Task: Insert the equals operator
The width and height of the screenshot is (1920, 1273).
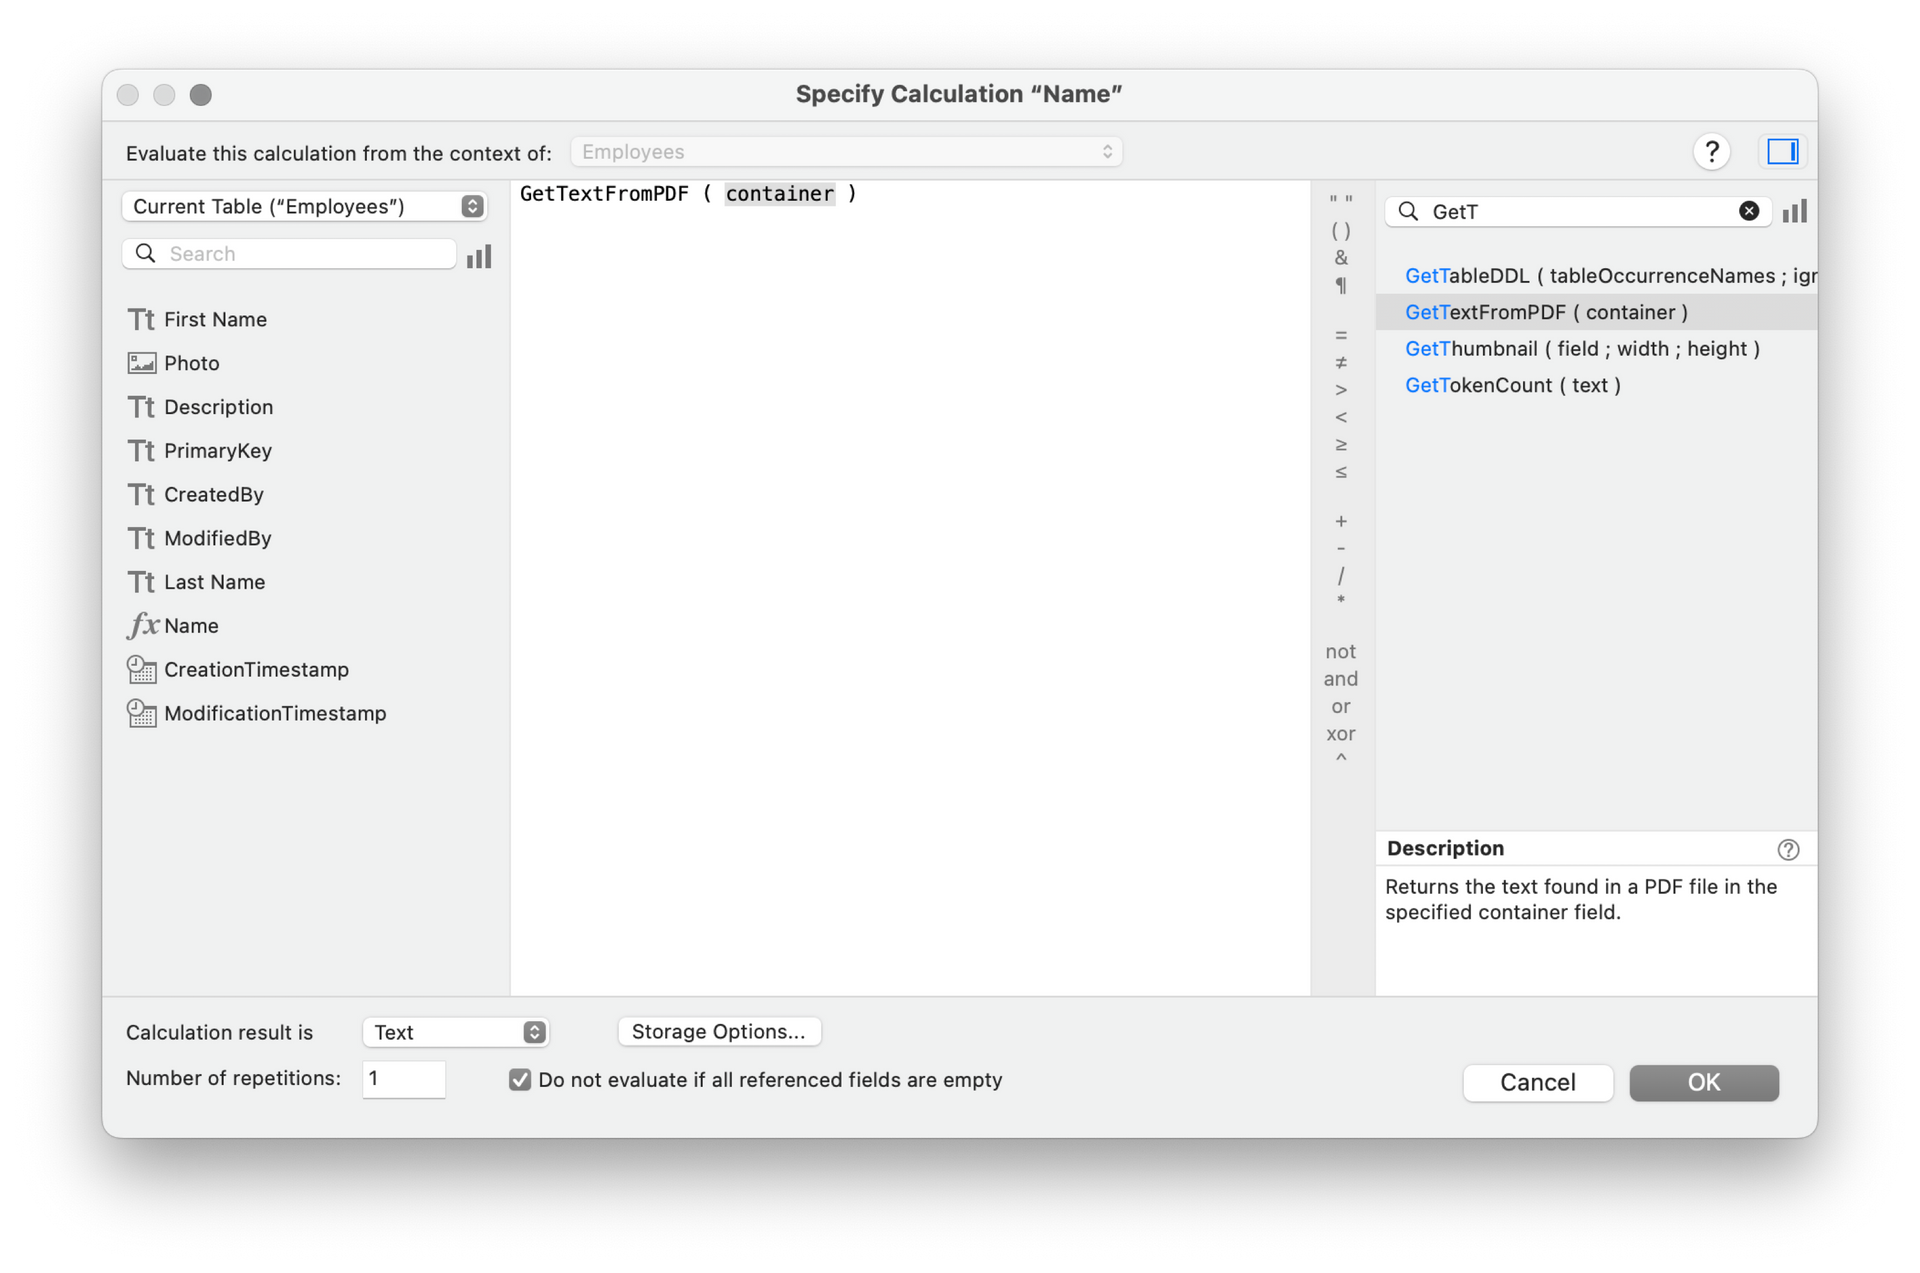Action: 1340,335
